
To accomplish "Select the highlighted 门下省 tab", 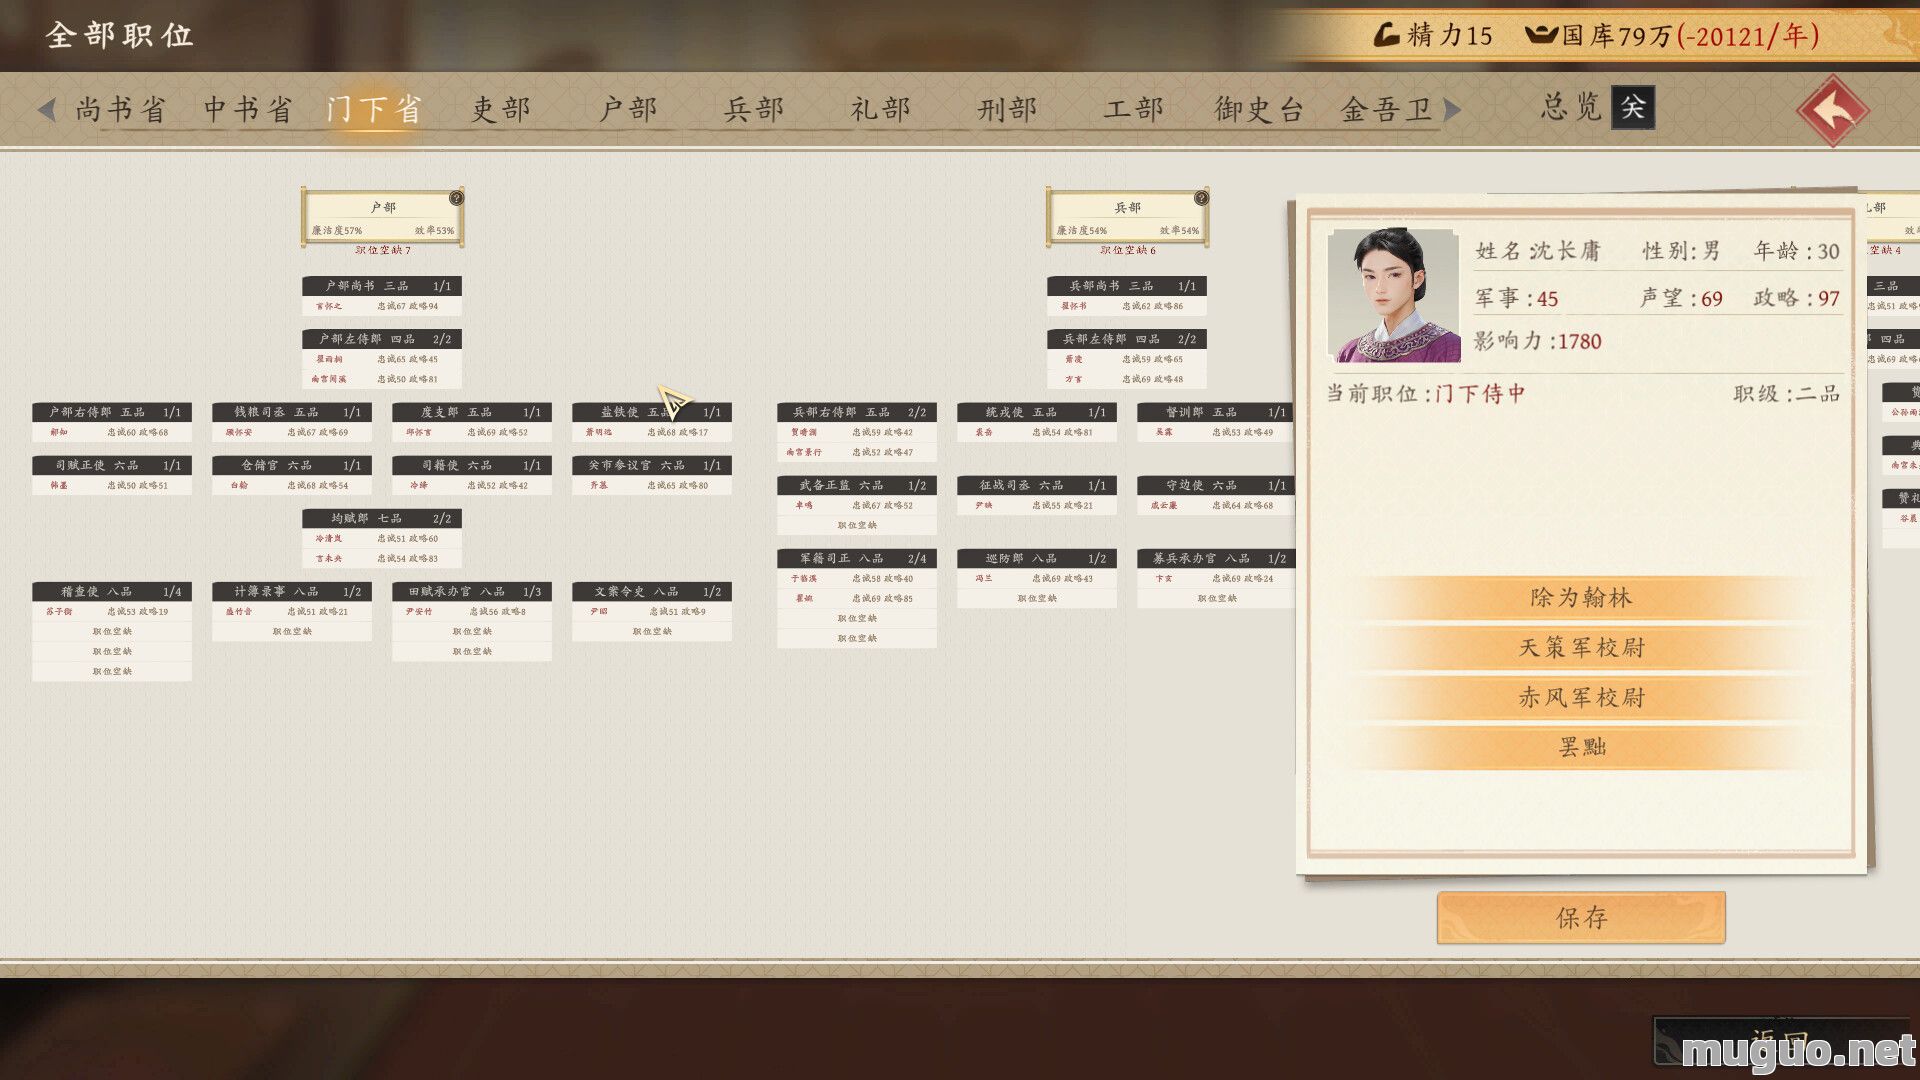I will (x=373, y=109).
